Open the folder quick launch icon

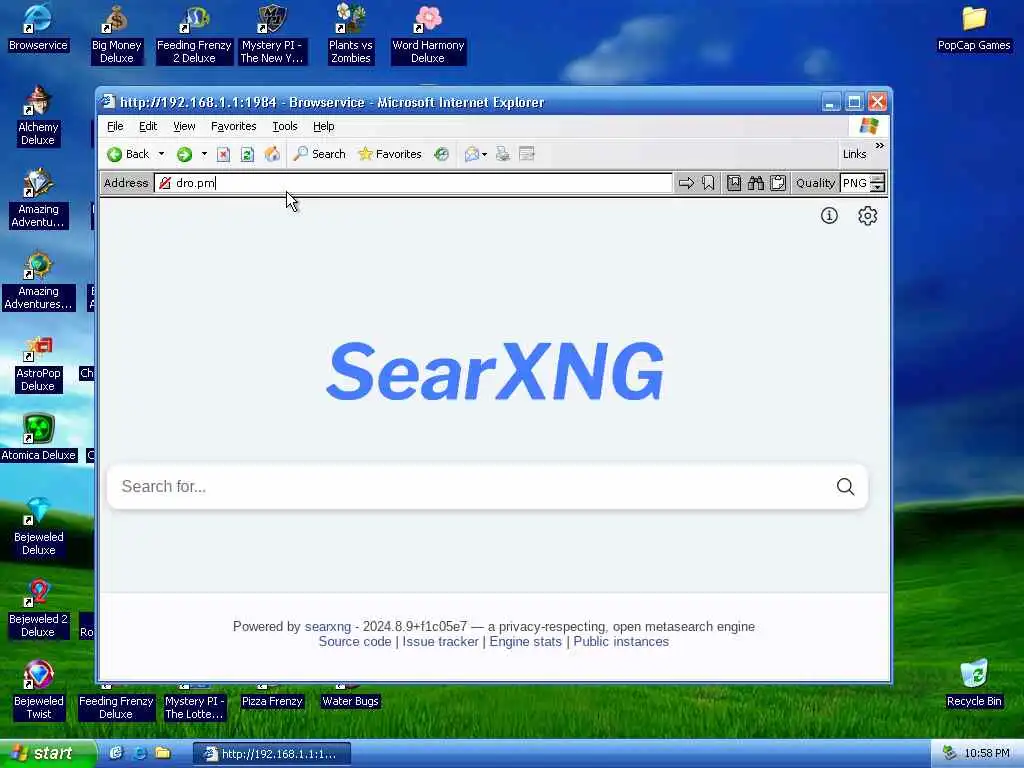tap(163, 754)
